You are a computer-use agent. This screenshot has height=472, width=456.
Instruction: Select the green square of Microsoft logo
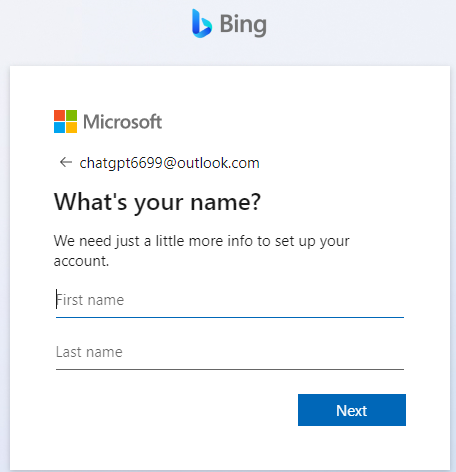click(x=71, y=116)
